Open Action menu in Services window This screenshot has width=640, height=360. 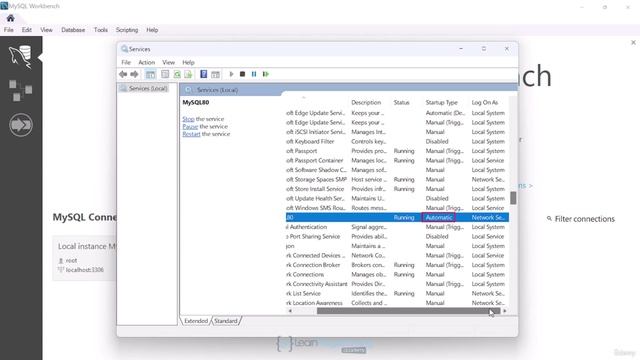tap(147, 62)
